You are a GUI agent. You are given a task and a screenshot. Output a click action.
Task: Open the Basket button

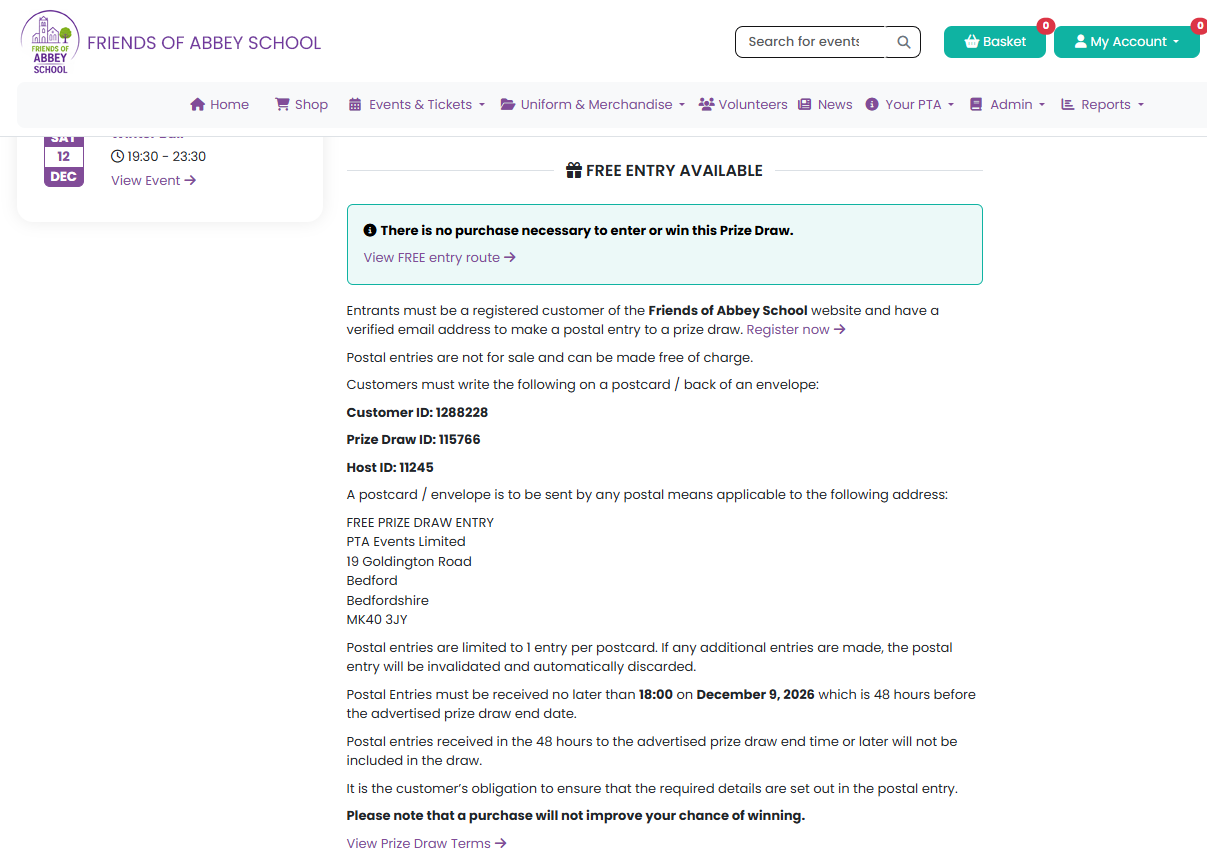point(995,42)
